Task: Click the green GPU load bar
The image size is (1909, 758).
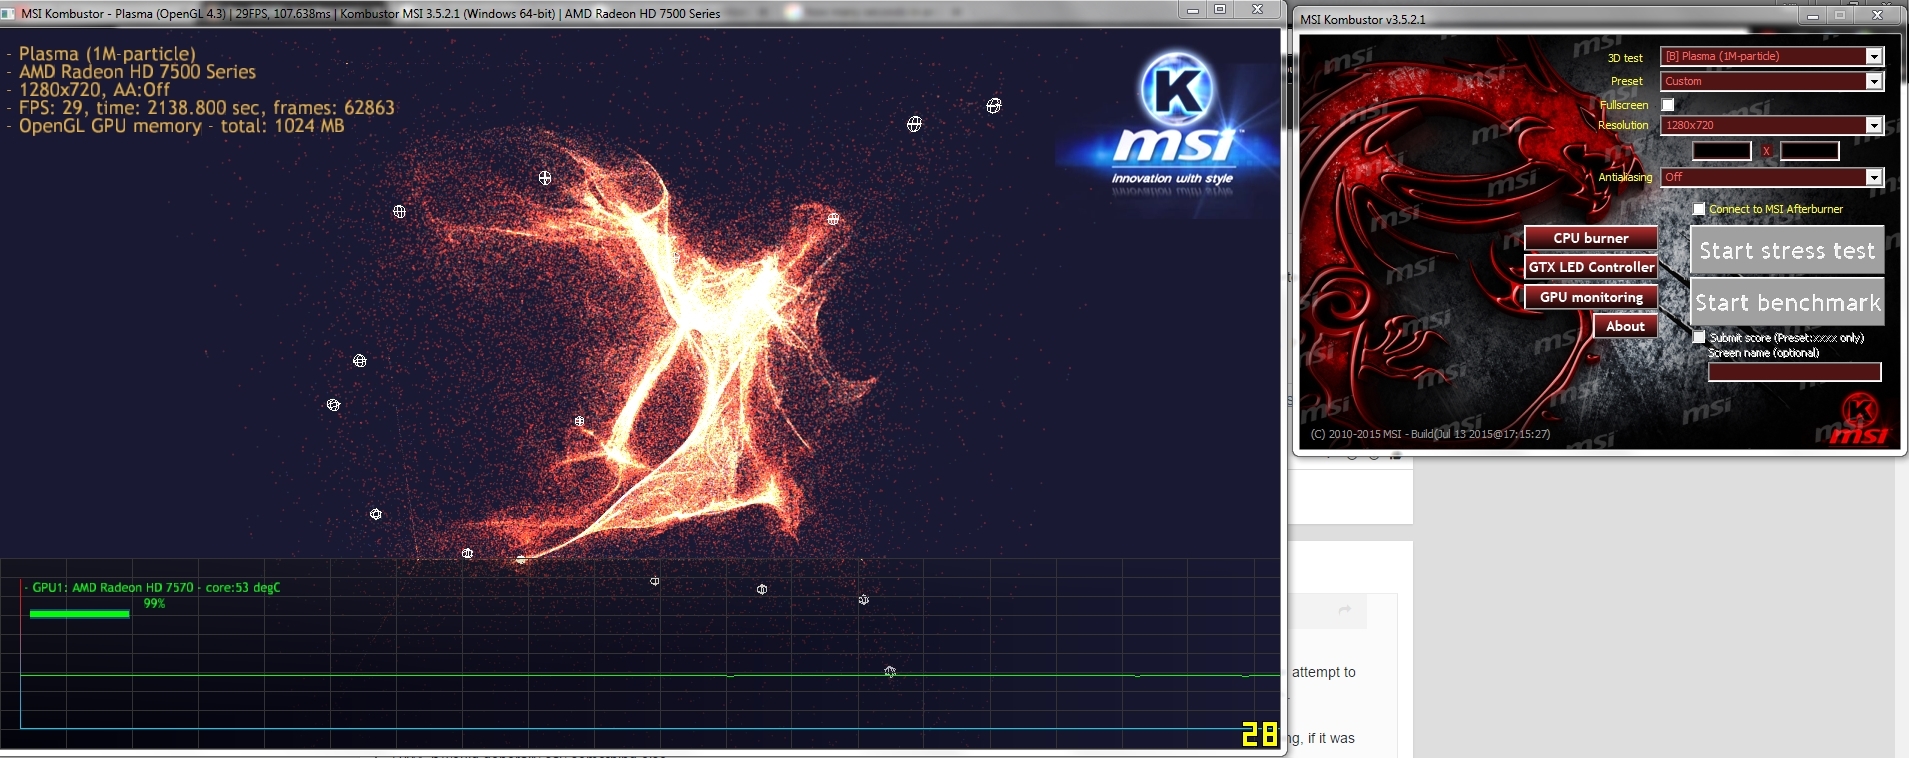Action: pyautogui.click(x=80, y=613)
